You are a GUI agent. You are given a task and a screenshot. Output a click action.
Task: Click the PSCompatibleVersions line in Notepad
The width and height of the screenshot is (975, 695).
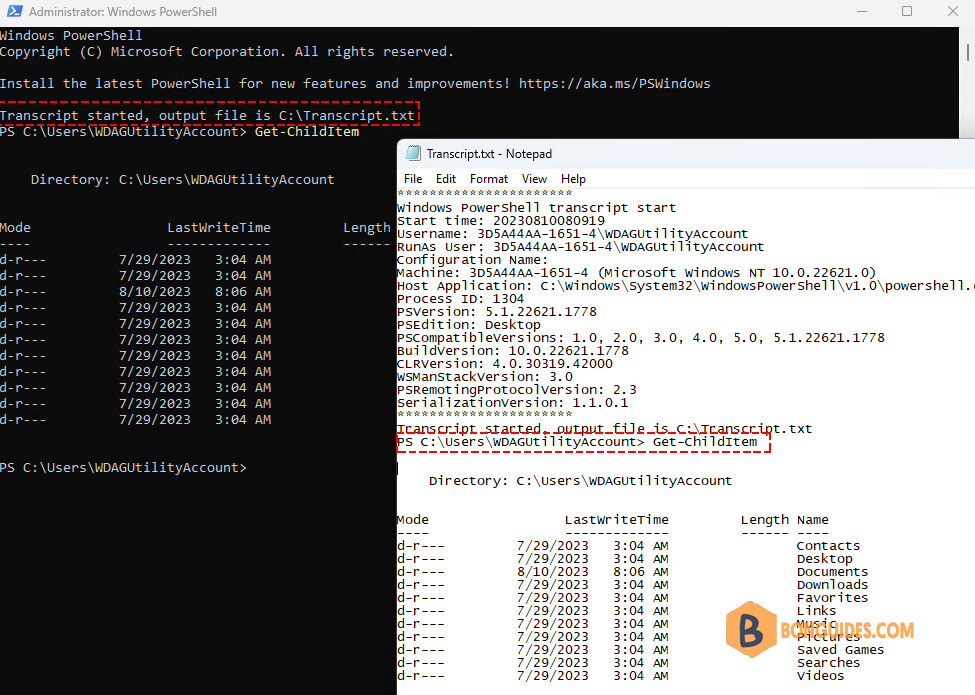coord(640,338)
